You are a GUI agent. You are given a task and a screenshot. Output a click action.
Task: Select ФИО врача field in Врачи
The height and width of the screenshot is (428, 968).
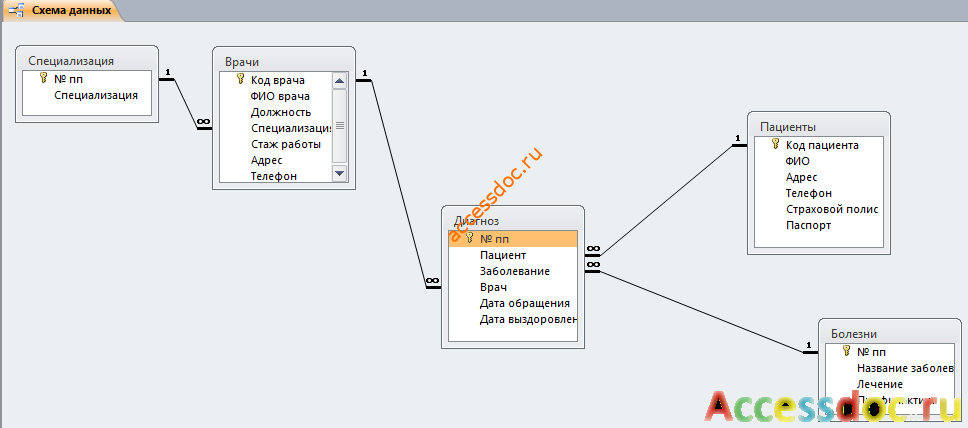[x=280, y=96]
